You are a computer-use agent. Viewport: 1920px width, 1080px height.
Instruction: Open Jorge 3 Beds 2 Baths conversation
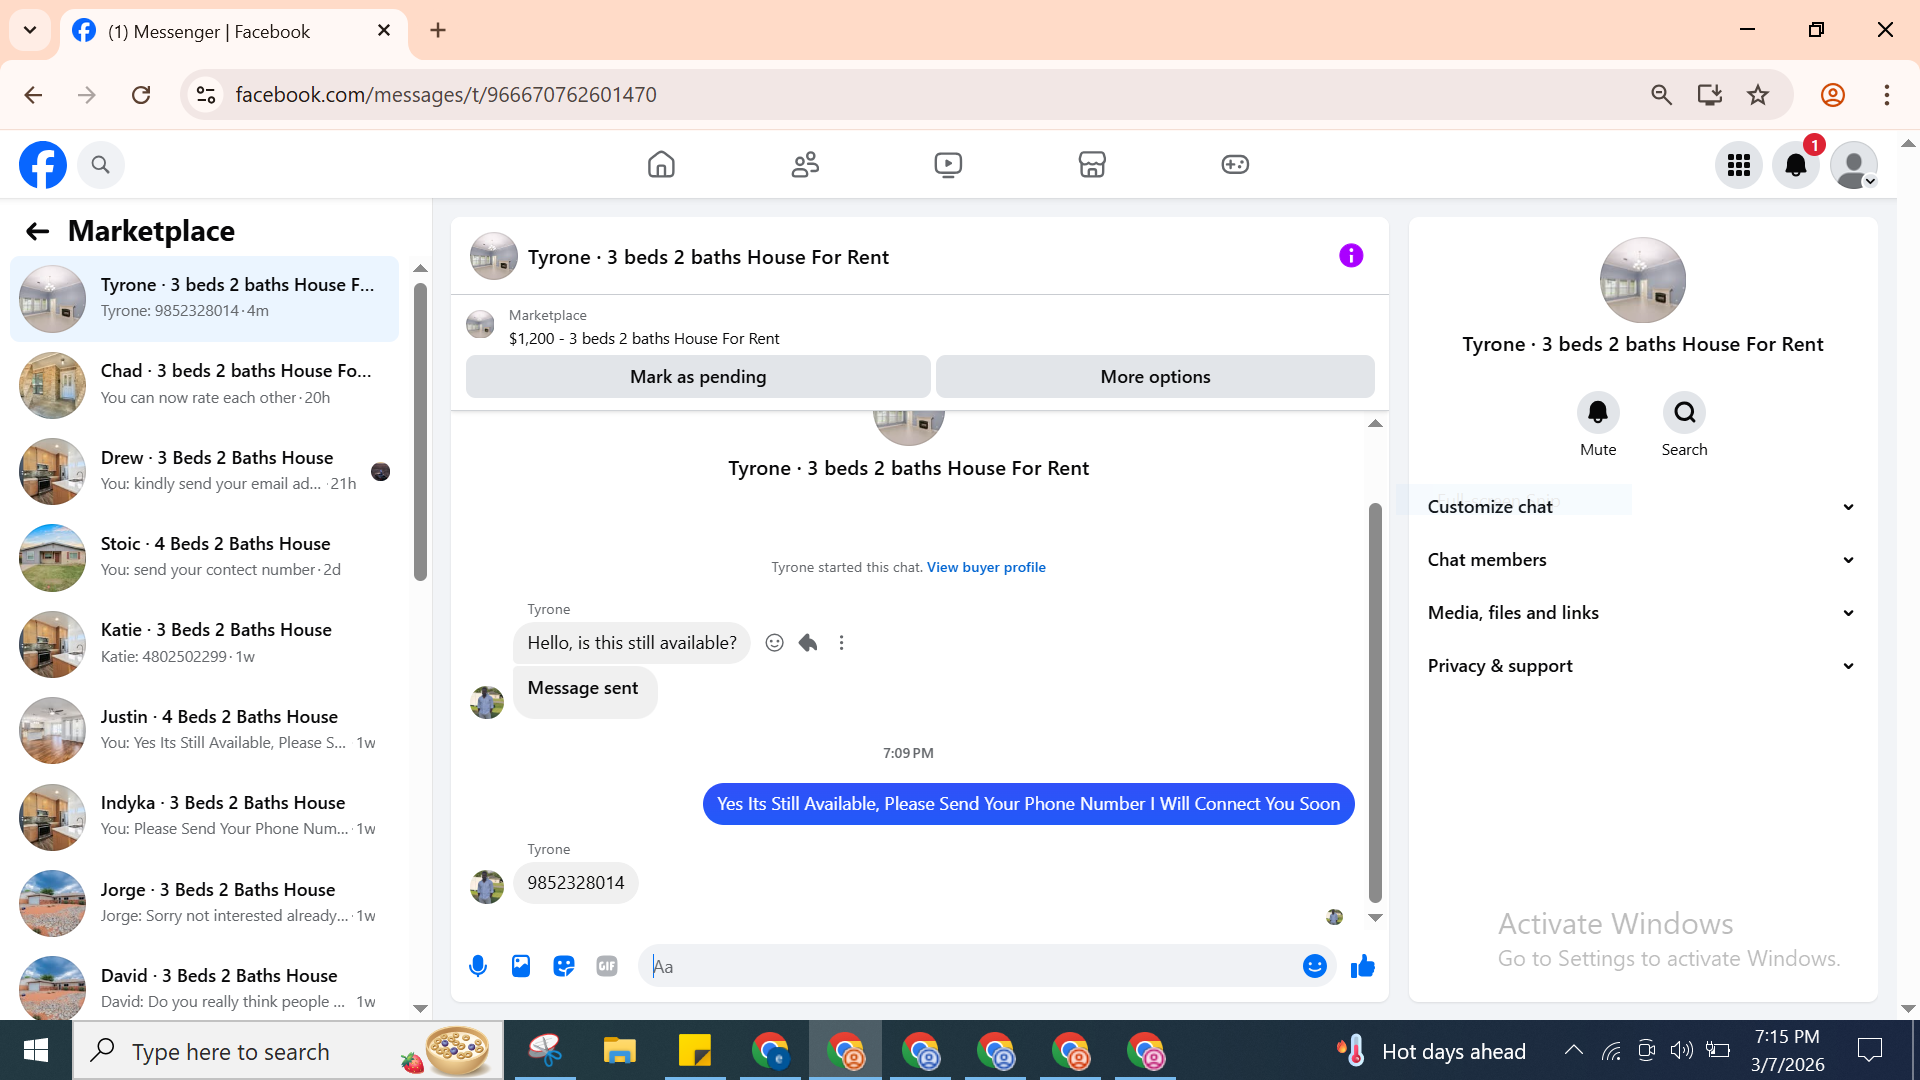pyautogui.click(x=204, y=903)
